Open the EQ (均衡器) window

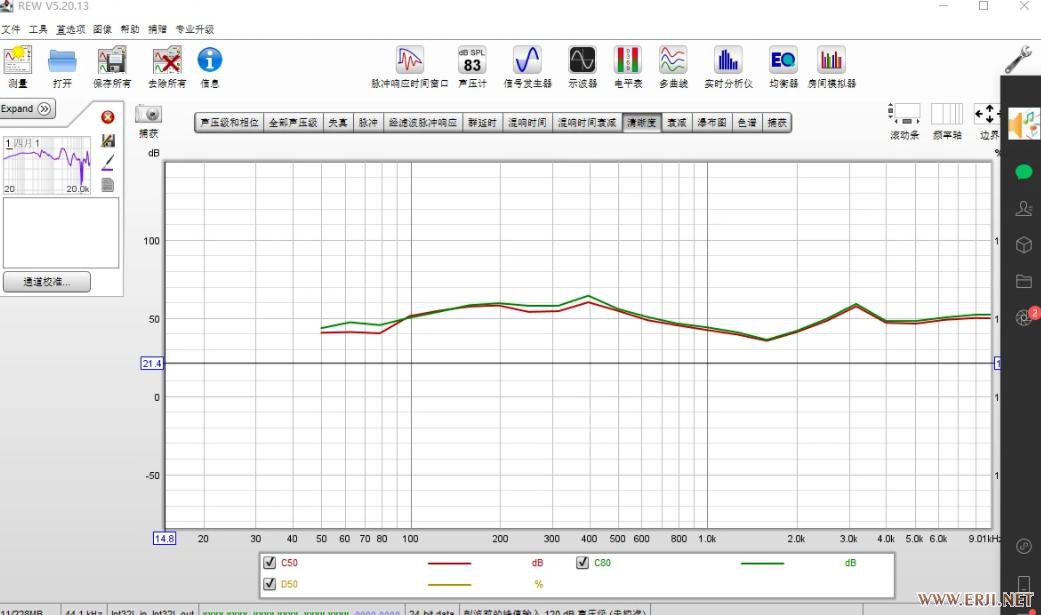coord(783,61)
